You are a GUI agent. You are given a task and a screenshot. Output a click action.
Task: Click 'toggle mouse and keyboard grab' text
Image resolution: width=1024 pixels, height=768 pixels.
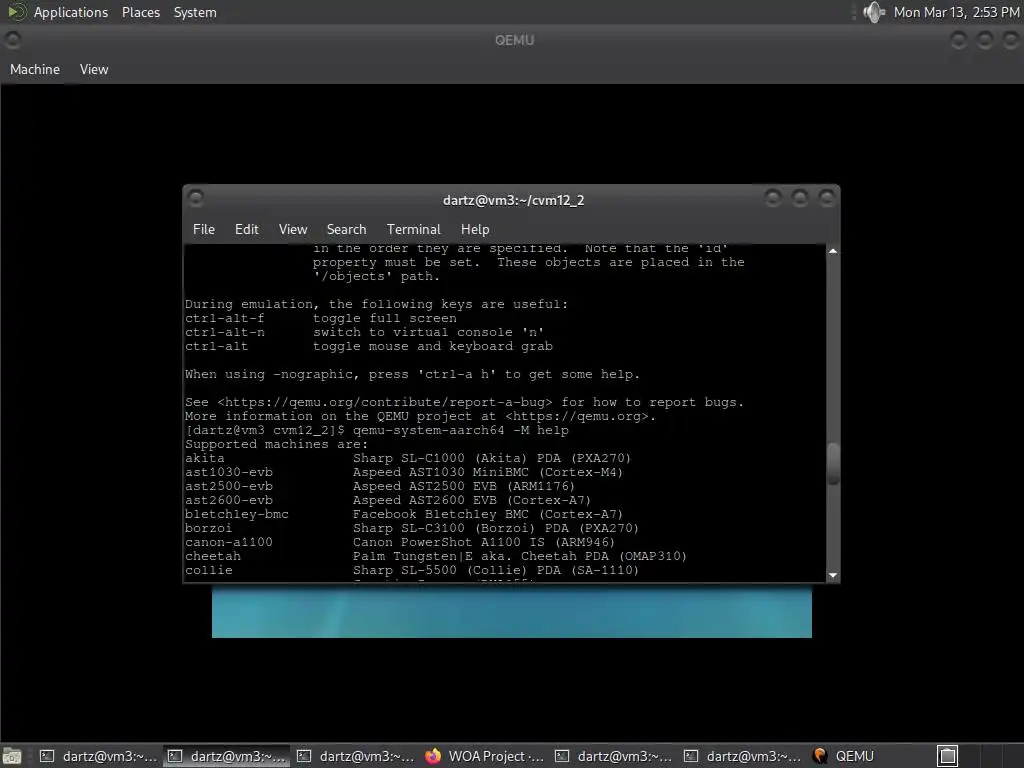[432, 347]
